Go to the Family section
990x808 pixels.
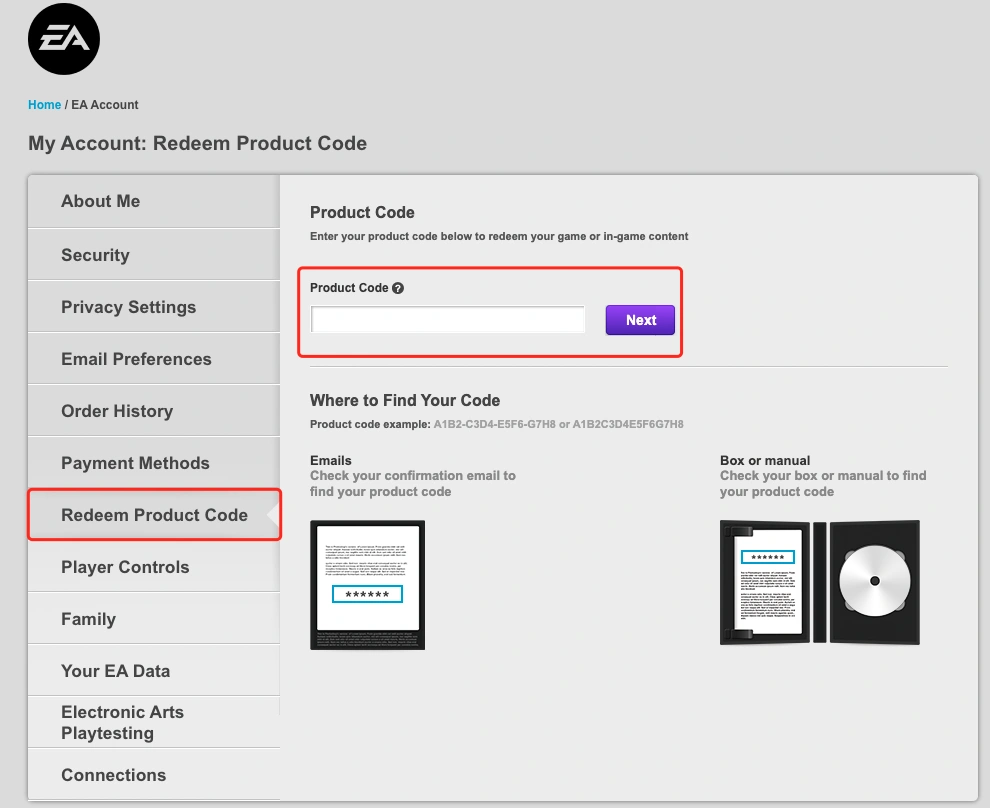tap(88, 619)
